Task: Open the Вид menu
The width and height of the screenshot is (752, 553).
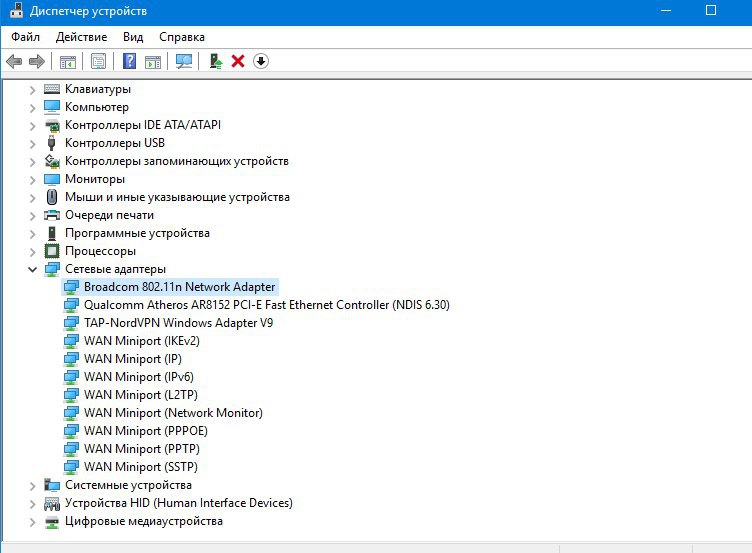Action: coord(133,37)
